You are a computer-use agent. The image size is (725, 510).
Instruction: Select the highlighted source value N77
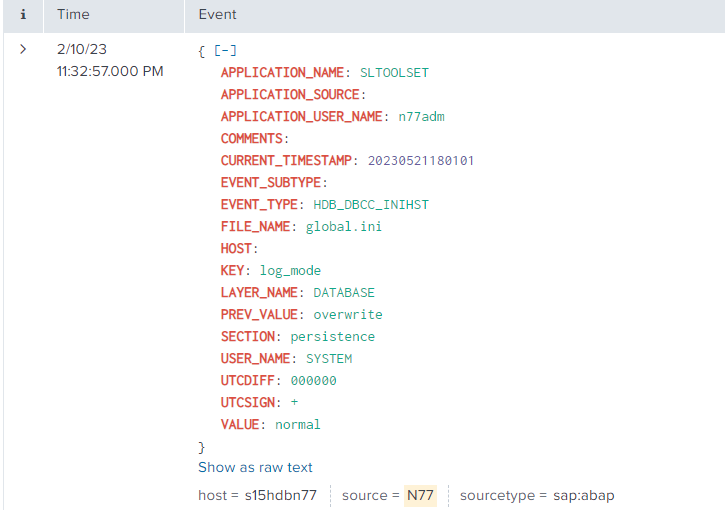click(420, 495)
